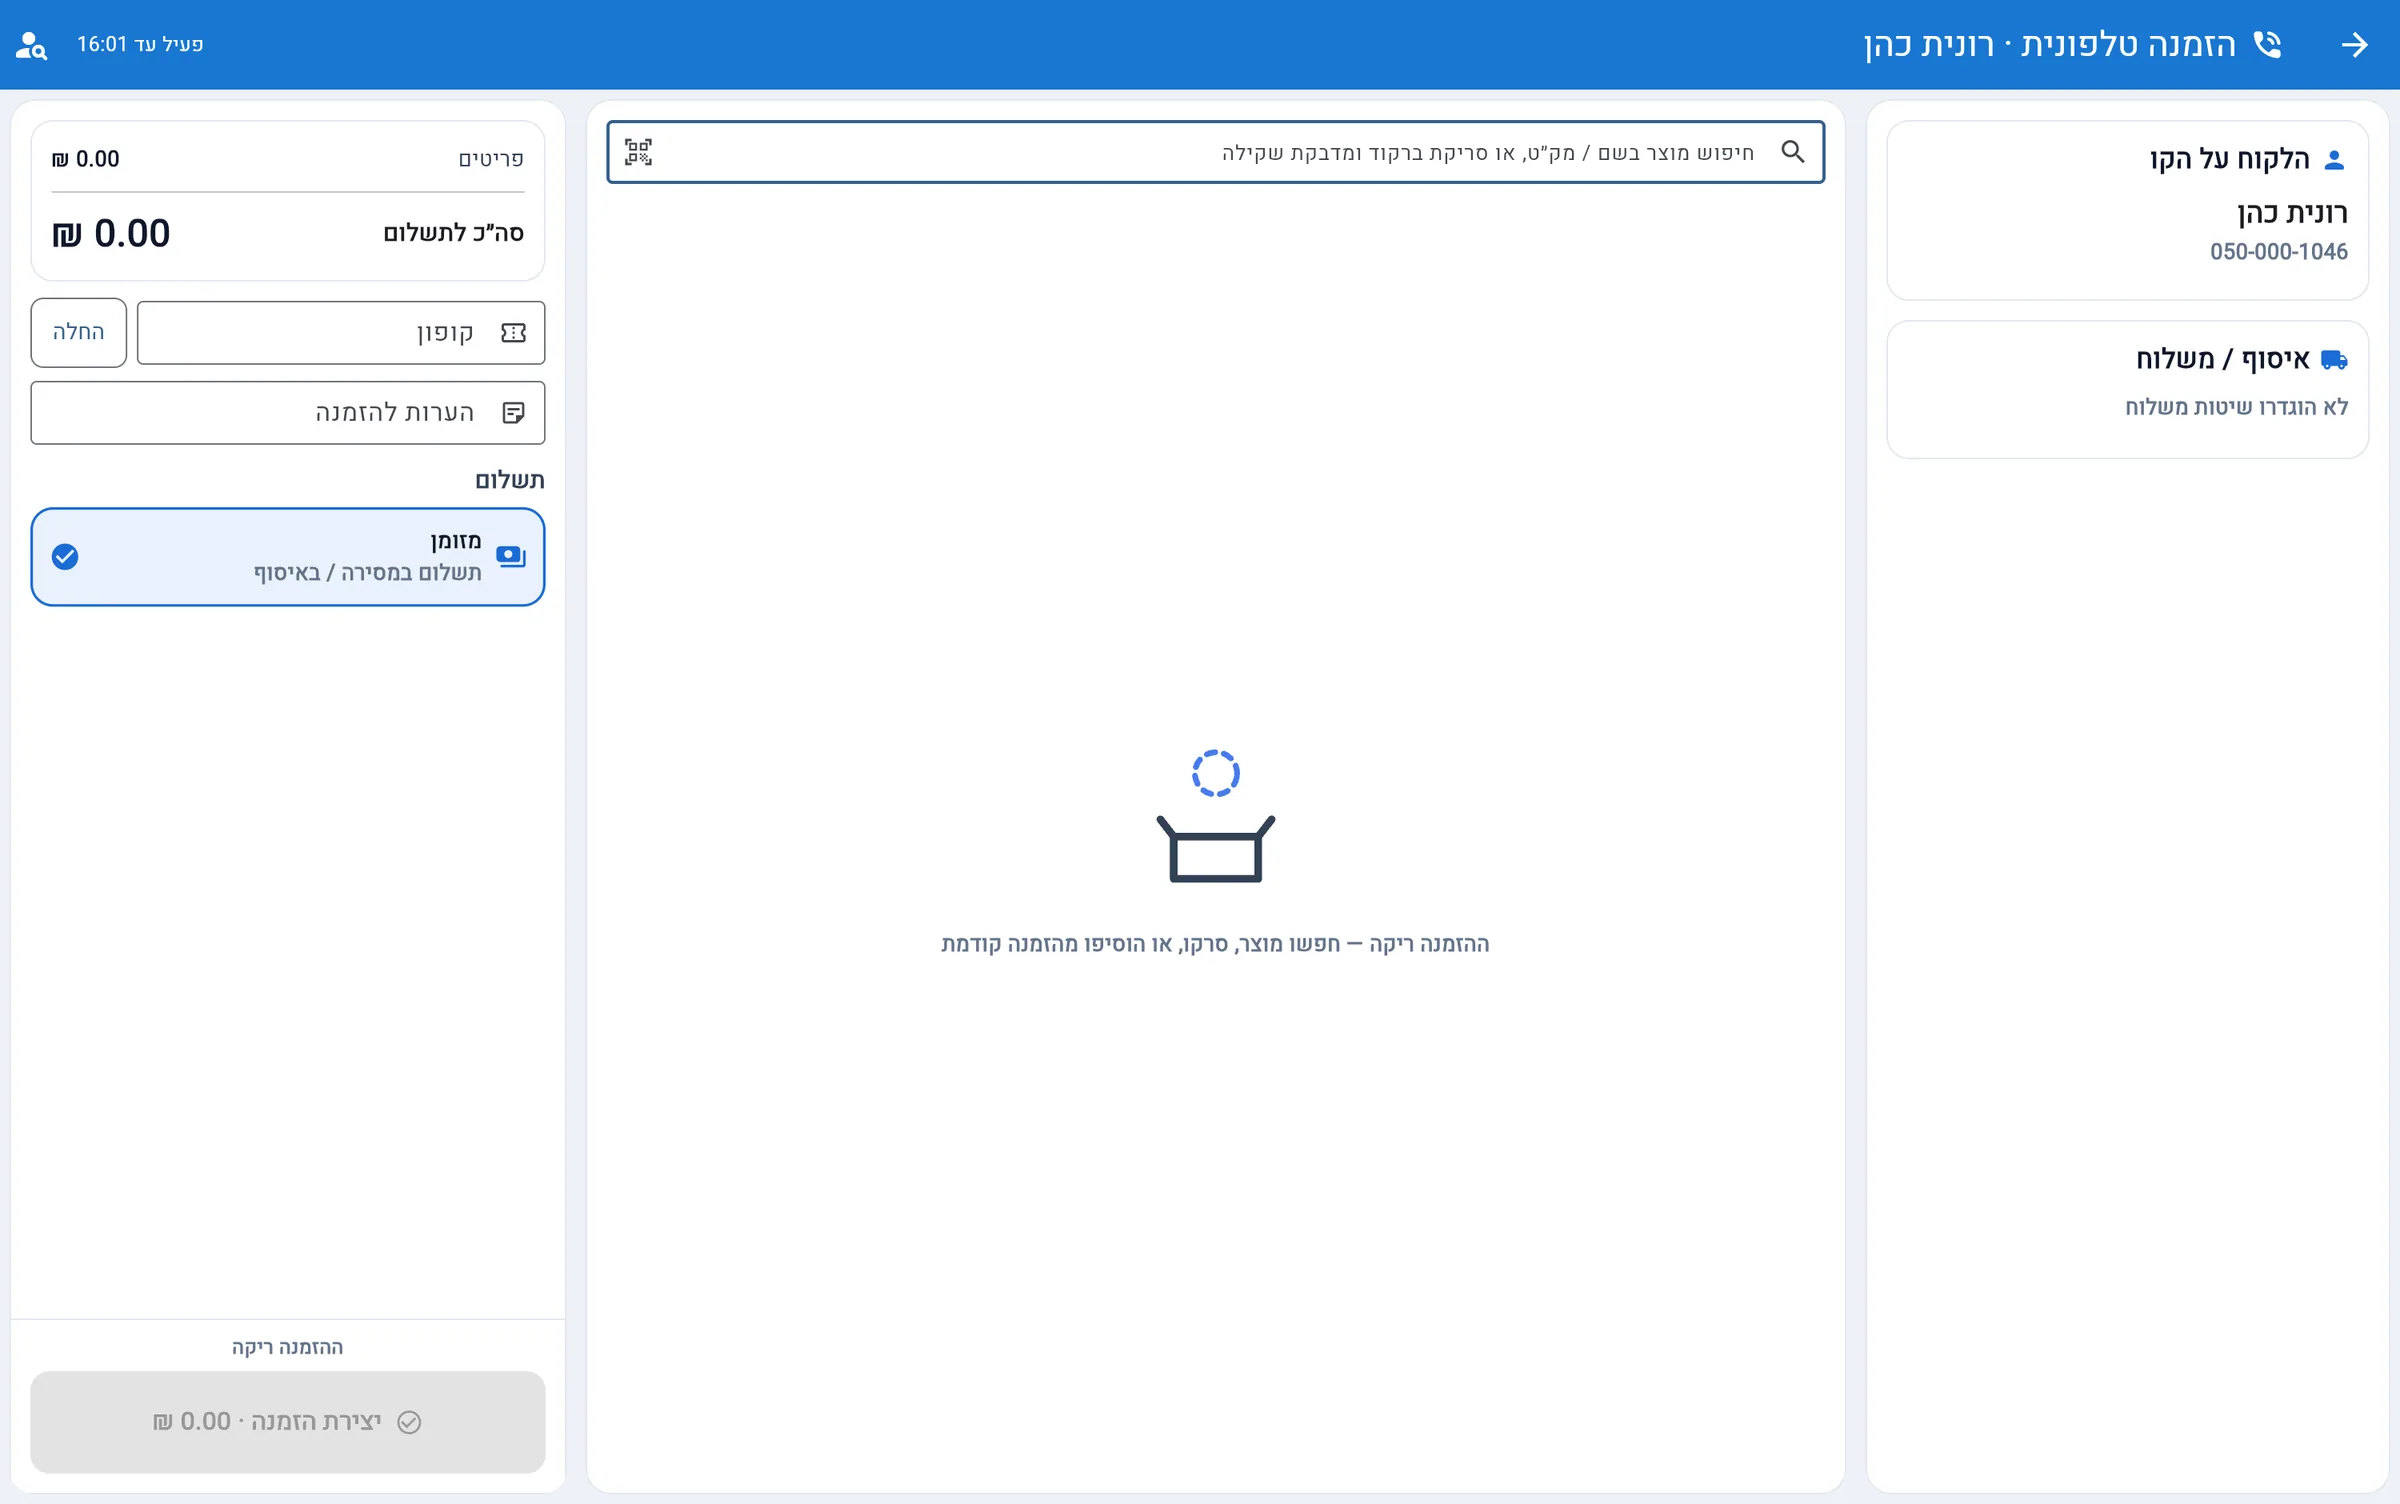The width and height of the screenshot is (2400, 1504).
Task: Click the cash payment icon
Action: (x=511, y=556)
